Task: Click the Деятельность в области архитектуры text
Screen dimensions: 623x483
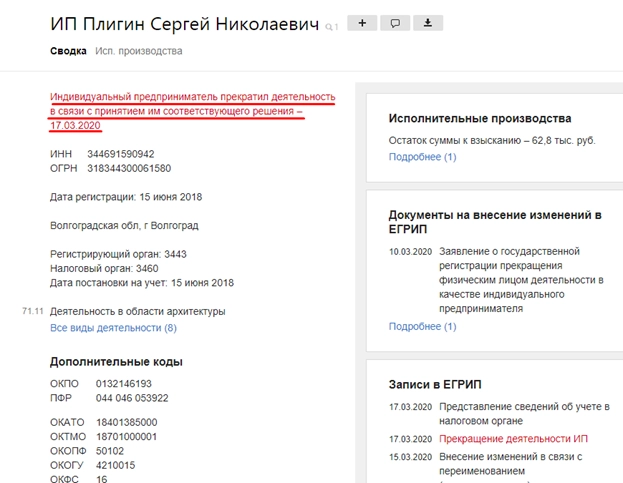Action: 137,312
